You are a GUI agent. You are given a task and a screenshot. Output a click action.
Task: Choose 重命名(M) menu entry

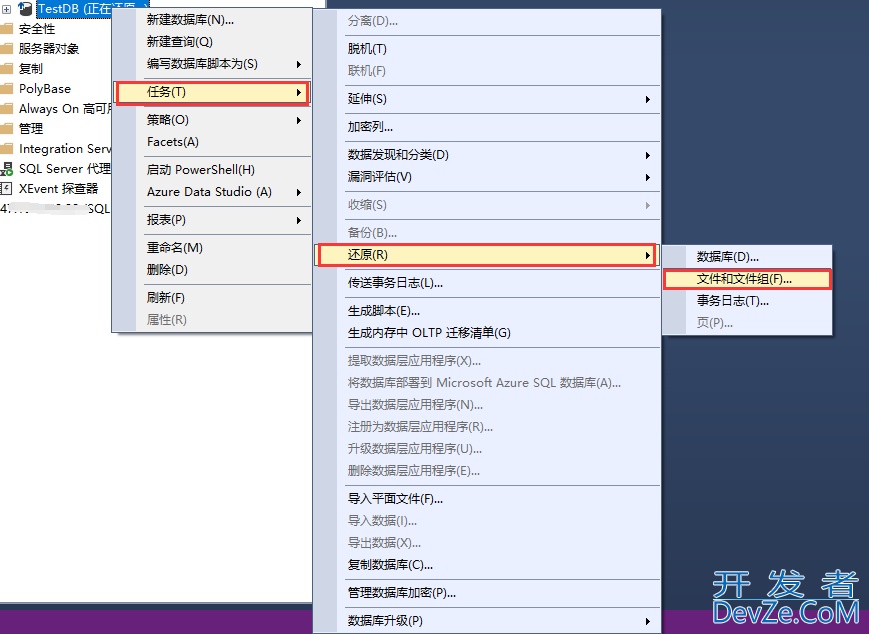[x=212, y=248]
